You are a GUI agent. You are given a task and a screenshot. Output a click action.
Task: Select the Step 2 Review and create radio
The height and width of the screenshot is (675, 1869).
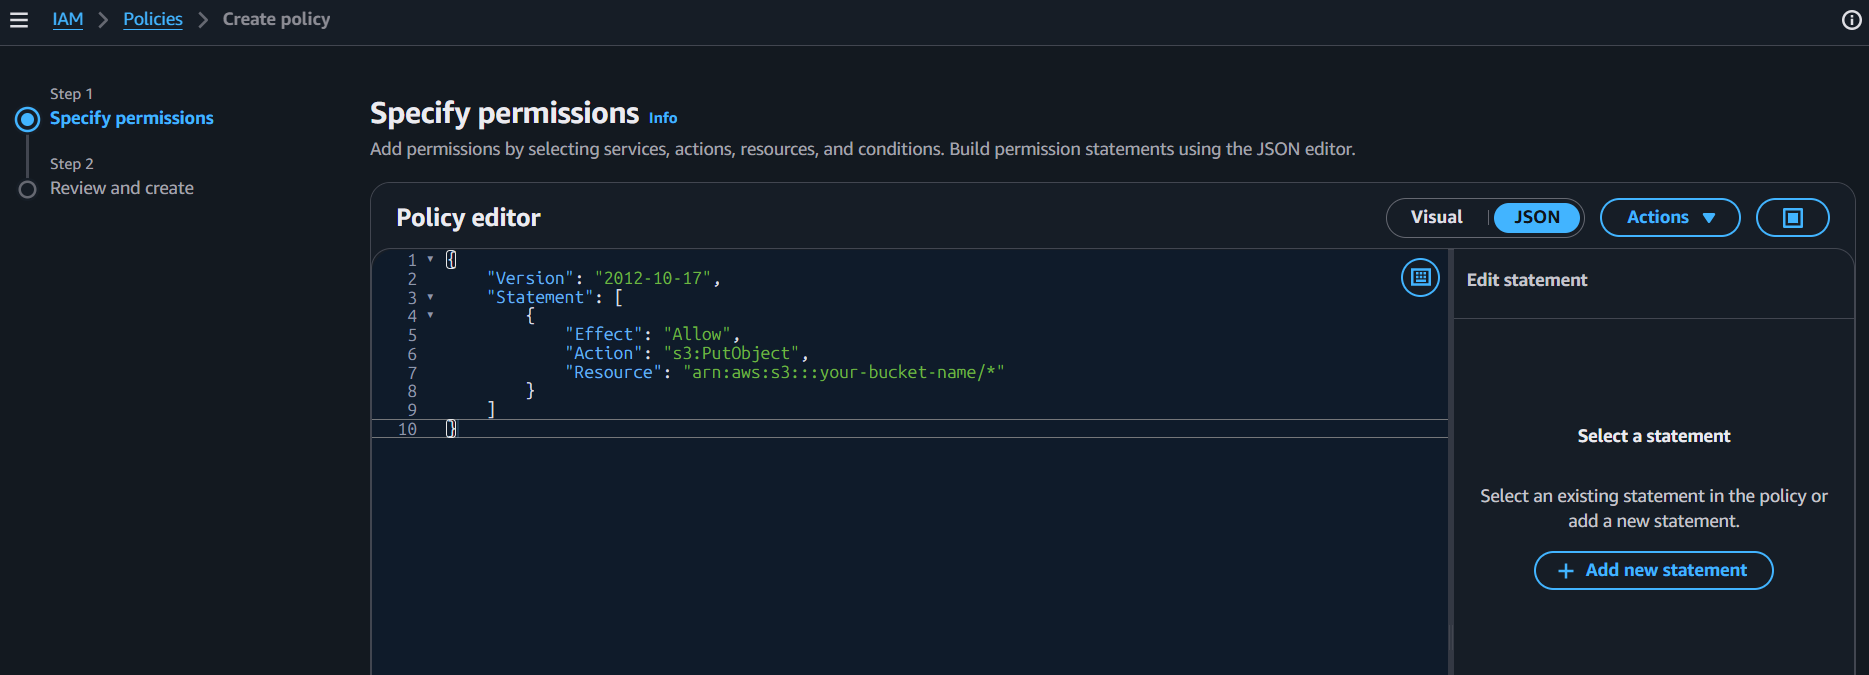pos(28,189)
